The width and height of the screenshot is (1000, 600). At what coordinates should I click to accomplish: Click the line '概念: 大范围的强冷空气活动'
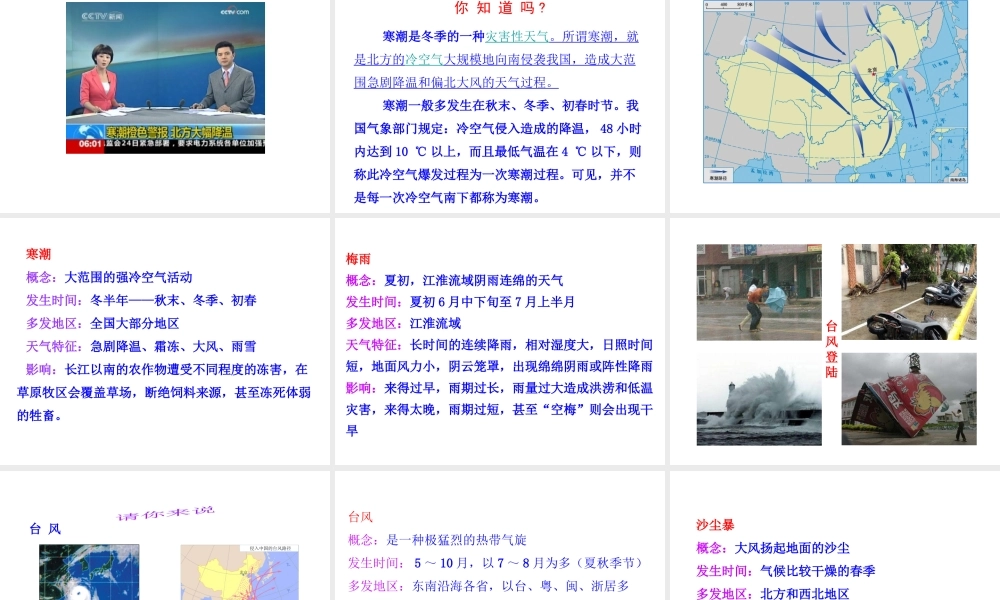point(109,277)
